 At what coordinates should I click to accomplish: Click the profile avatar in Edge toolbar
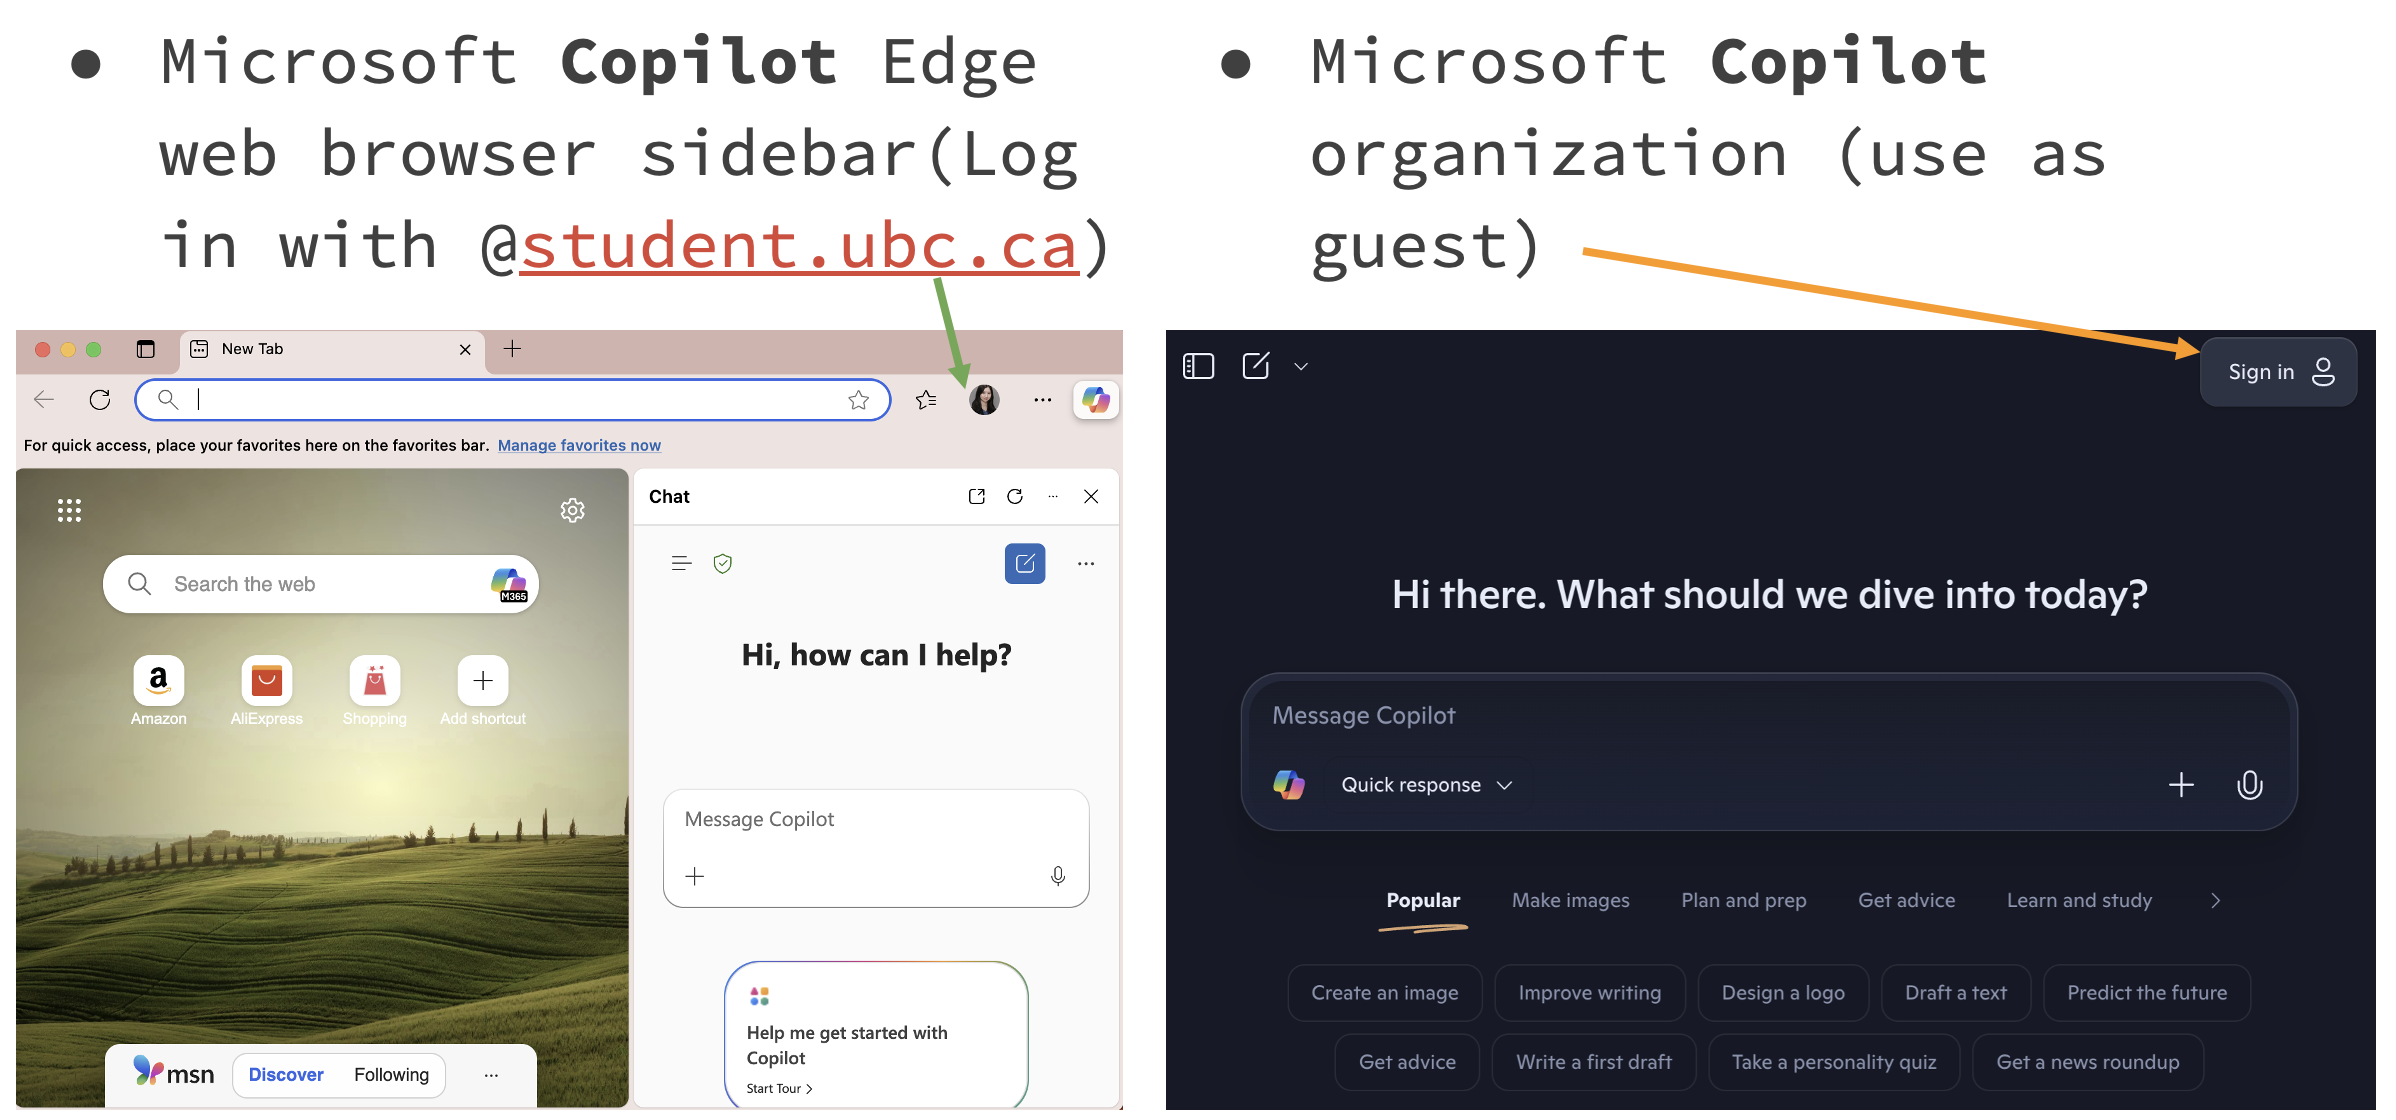984,400
